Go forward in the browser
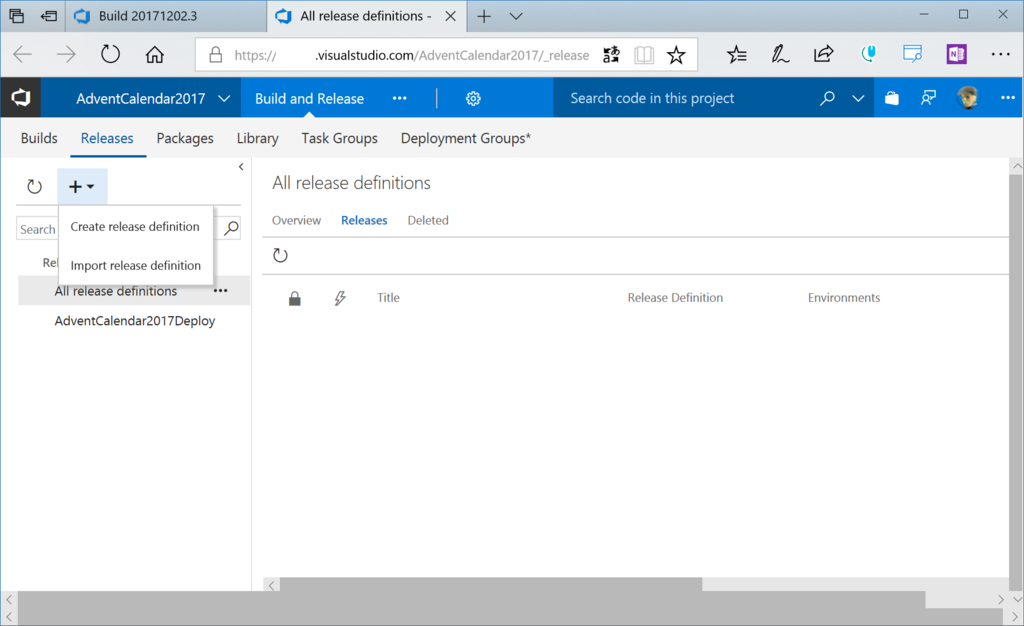The width and height of the screenshot is (1024, 626). tap(66, 54)
